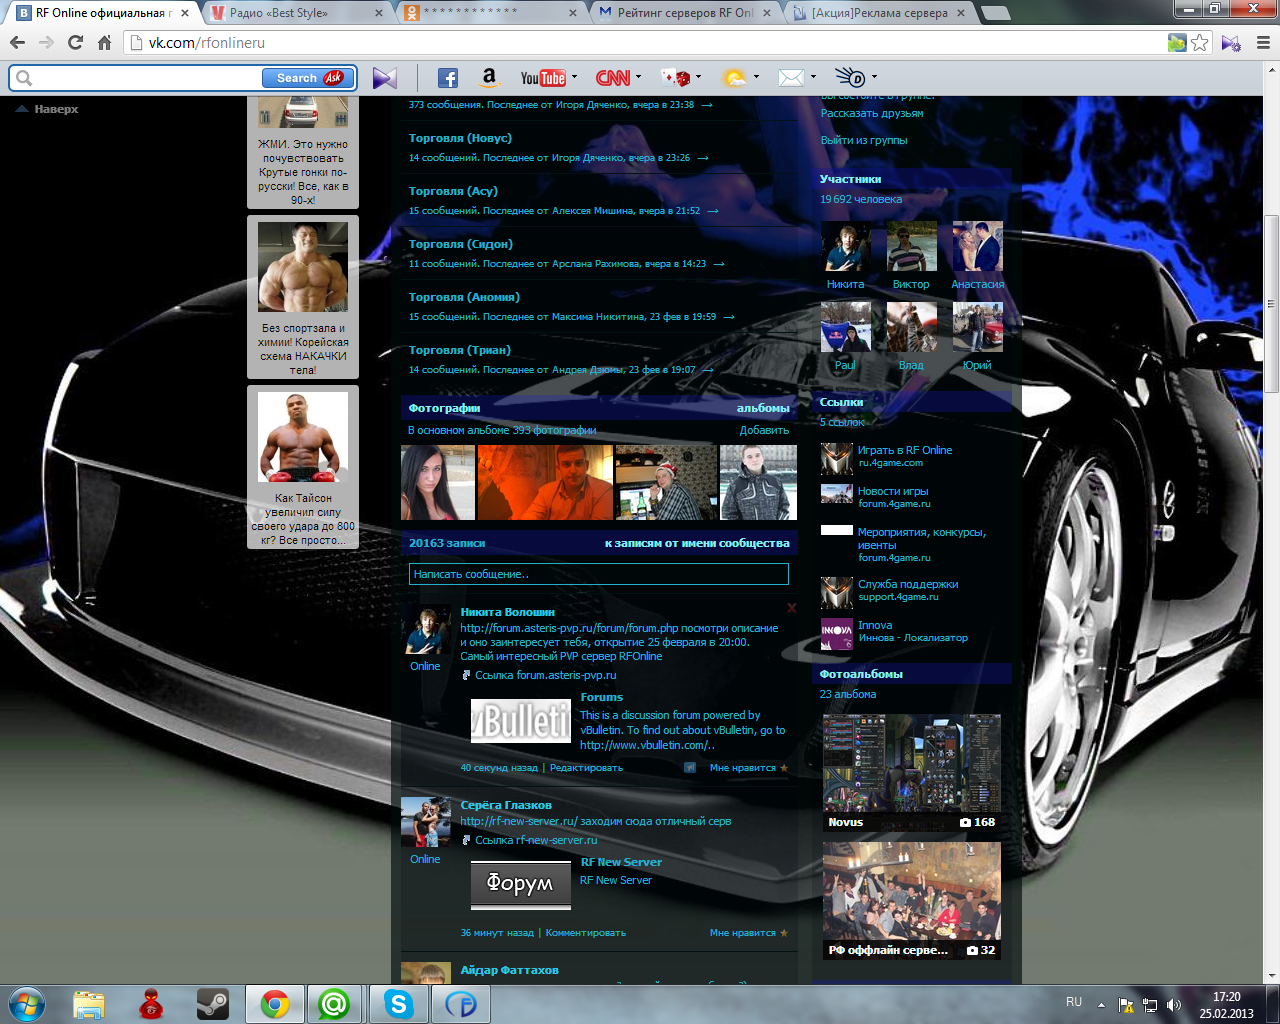Viewport: 1280px width, 1024px height.
Task: Open the dice games toolbar icon
Action: (676, 78)
